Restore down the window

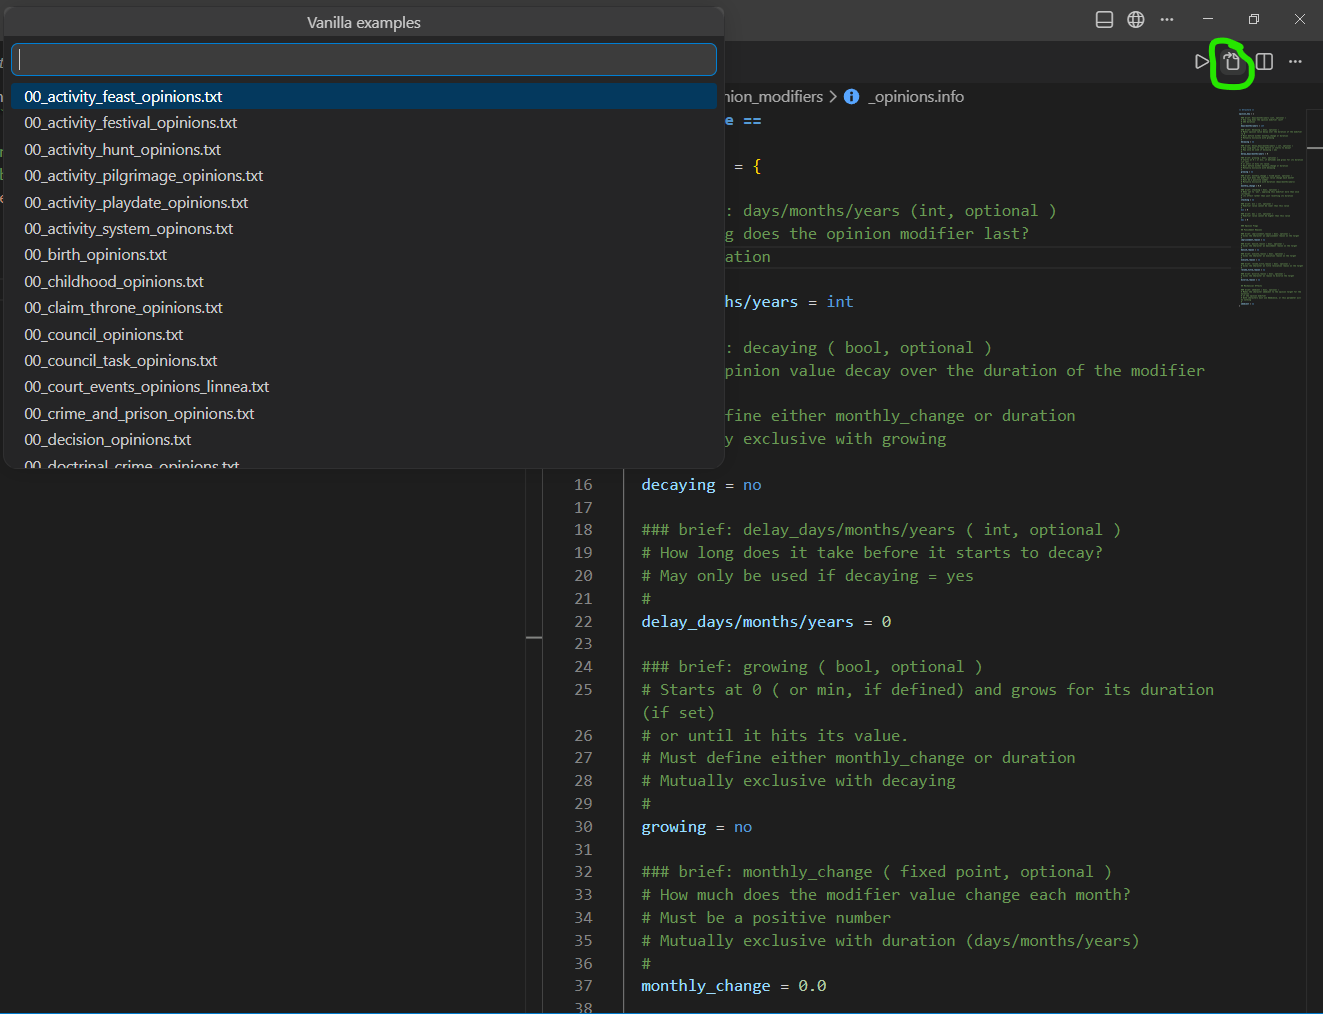point(1254,19)
